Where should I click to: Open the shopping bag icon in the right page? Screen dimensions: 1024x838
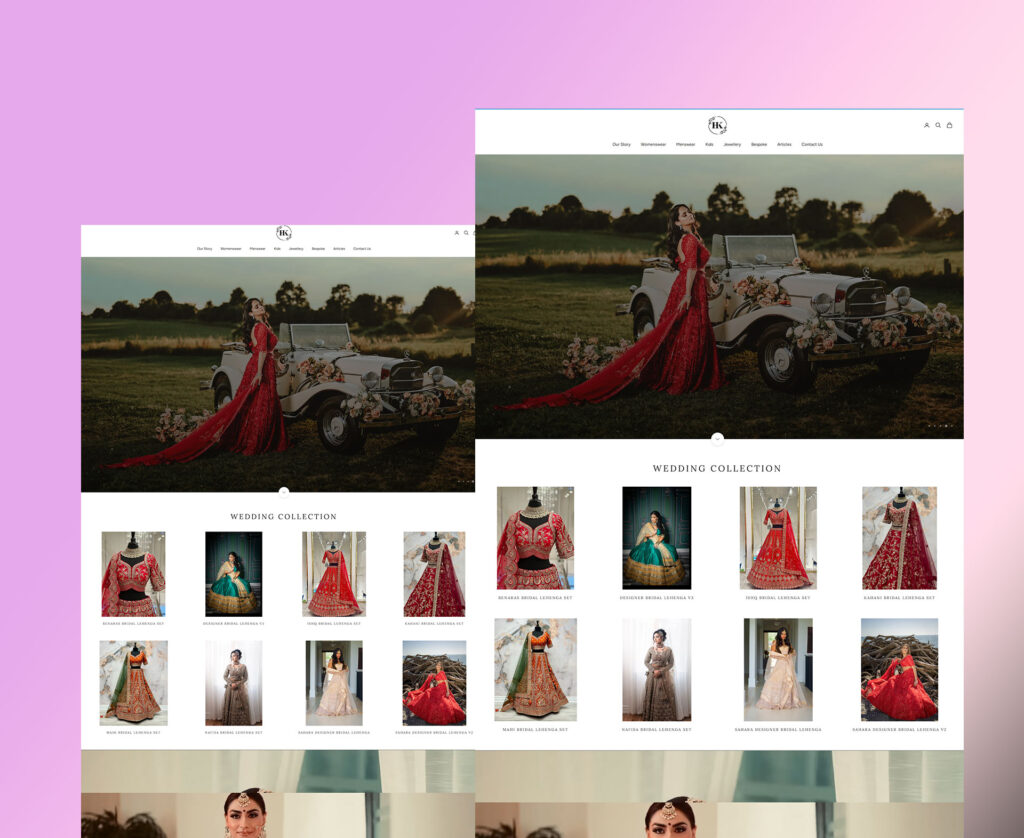point(949,125)
